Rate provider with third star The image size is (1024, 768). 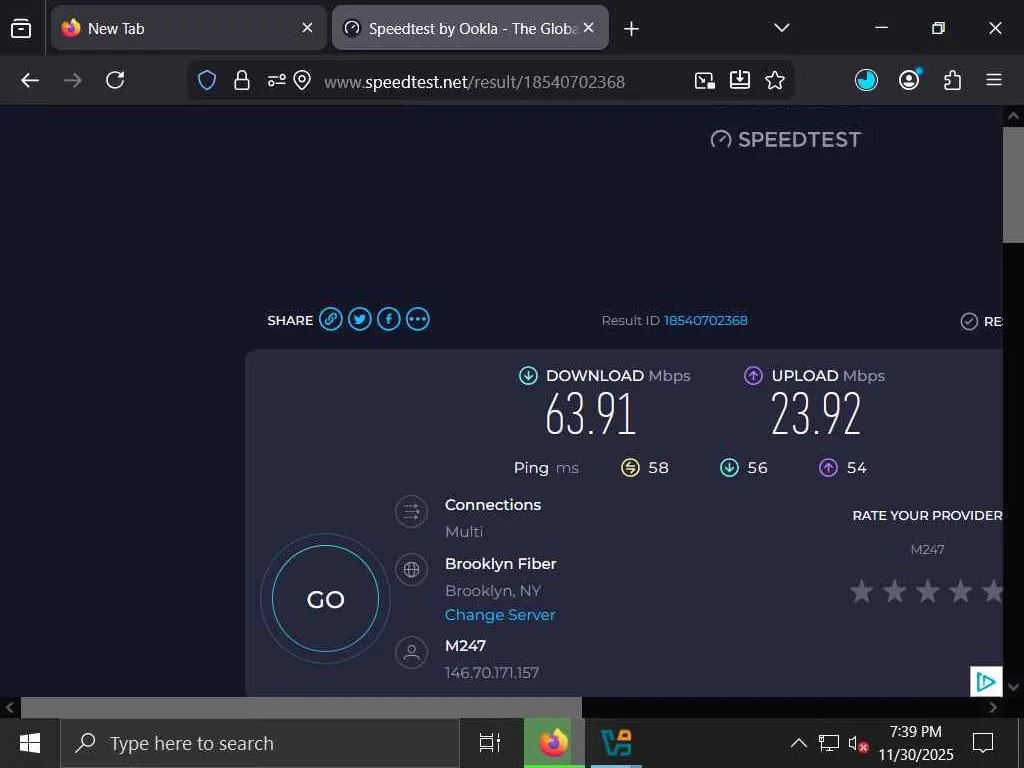[927, 591]
